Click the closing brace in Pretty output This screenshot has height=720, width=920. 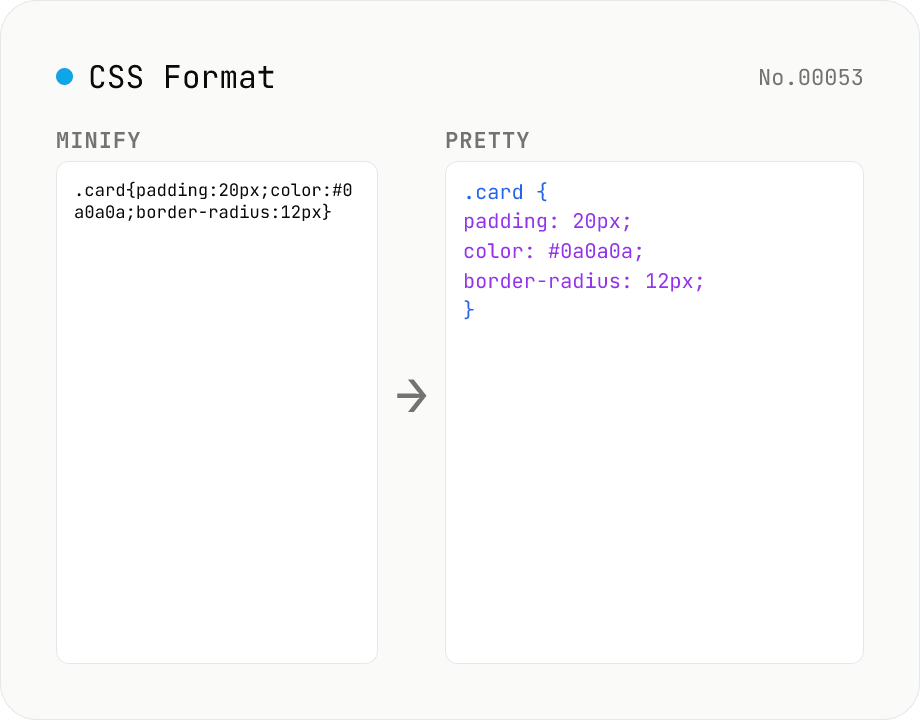click(x=469, y=310)
